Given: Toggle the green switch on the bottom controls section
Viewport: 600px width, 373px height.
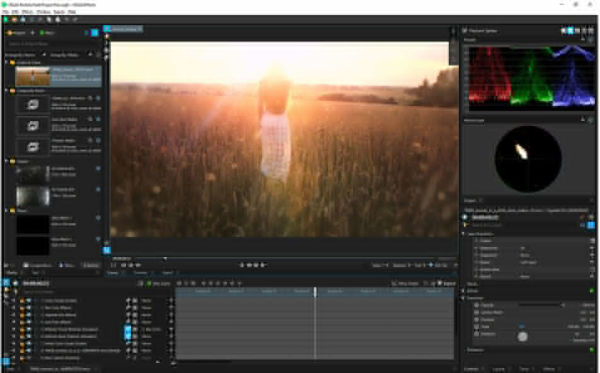Looking at the screenshot, I should tap(591, 350).
